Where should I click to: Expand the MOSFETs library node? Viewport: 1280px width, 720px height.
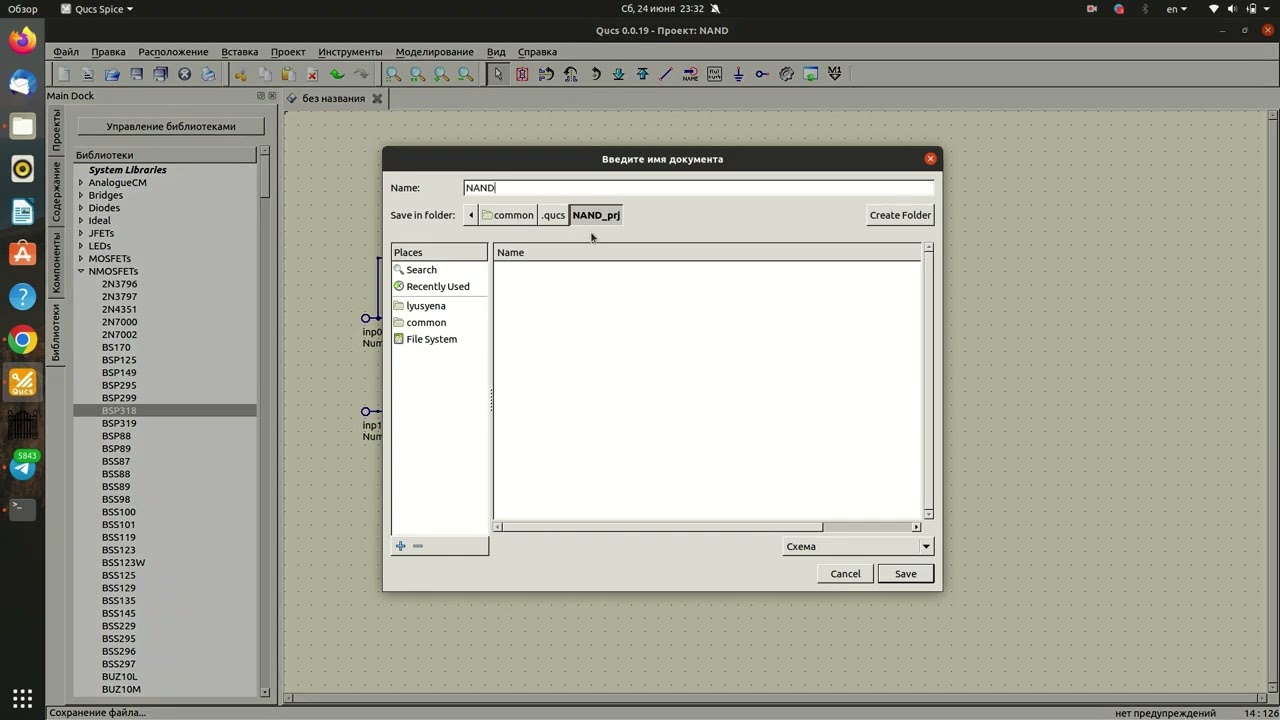coord(81,259)
